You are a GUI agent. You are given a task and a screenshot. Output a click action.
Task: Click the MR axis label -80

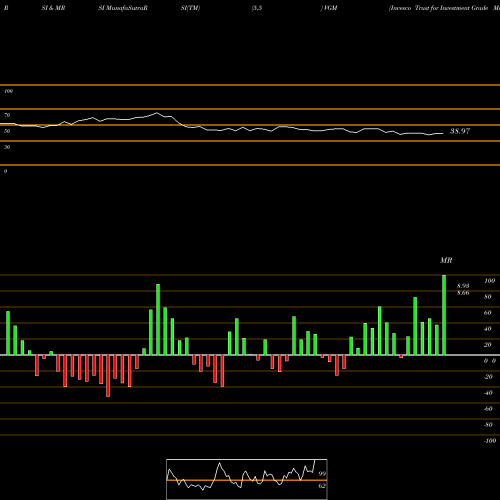point(488,425)
